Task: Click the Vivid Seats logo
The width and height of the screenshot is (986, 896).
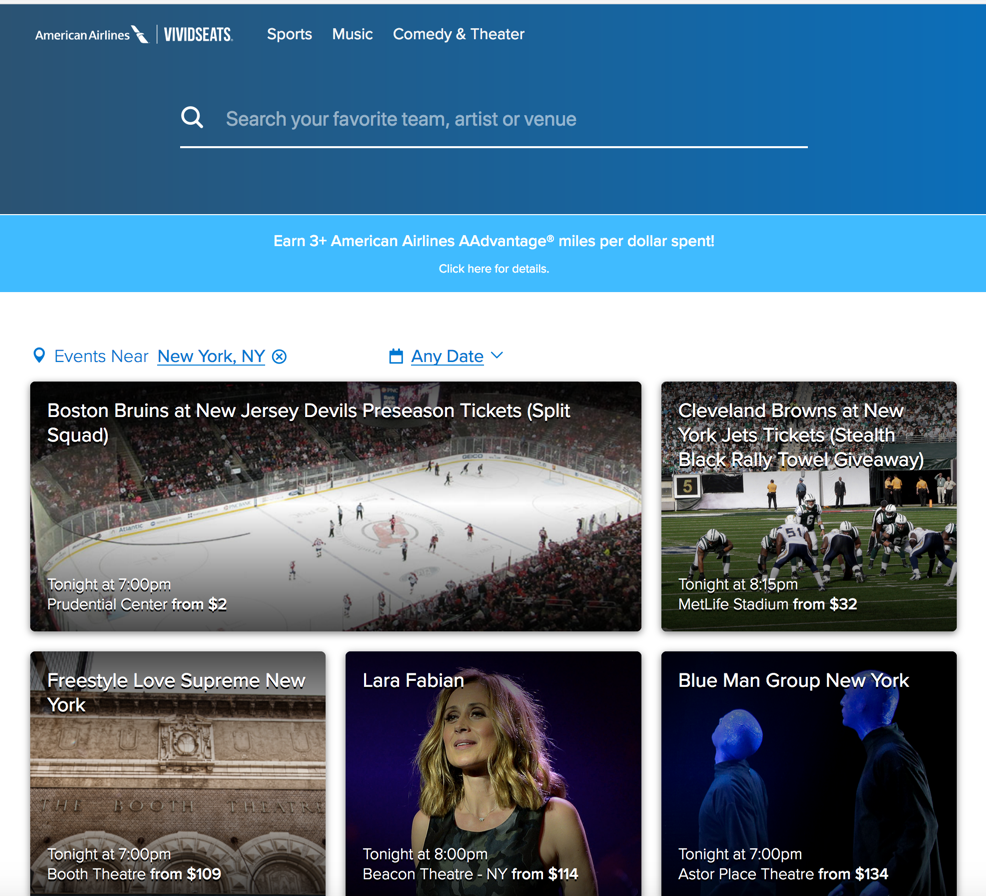Action: point(198,35)
